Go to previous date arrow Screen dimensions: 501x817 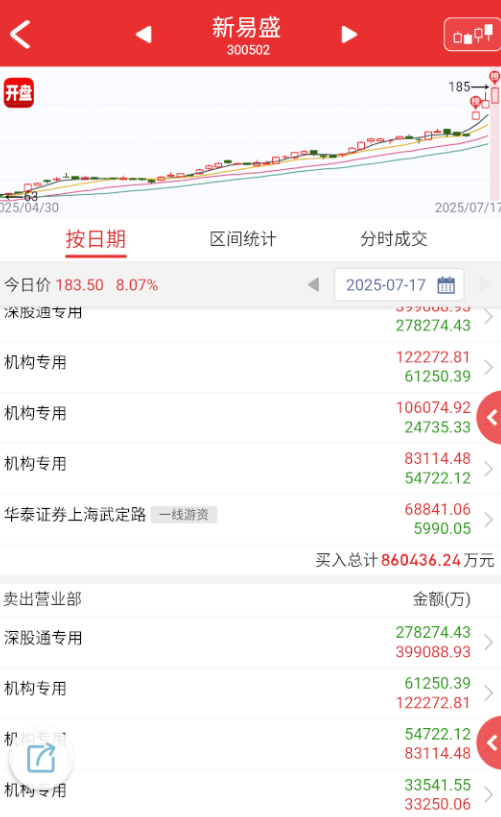point(313,284)
